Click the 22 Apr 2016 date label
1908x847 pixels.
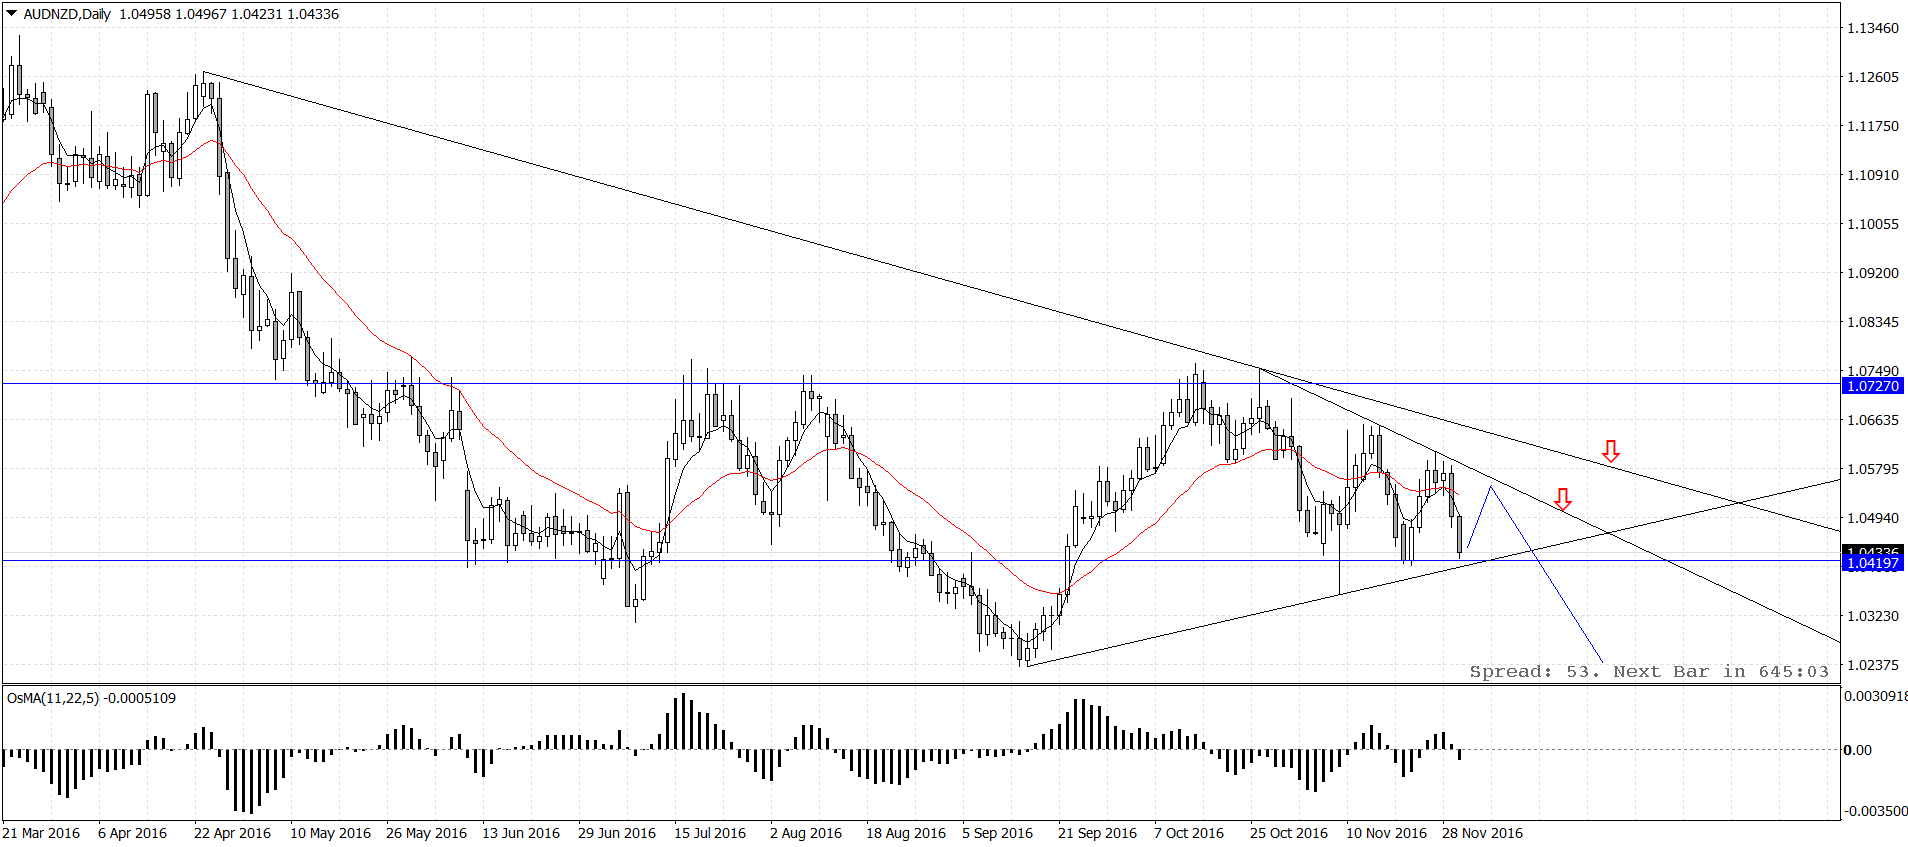(x=233, y=833)
